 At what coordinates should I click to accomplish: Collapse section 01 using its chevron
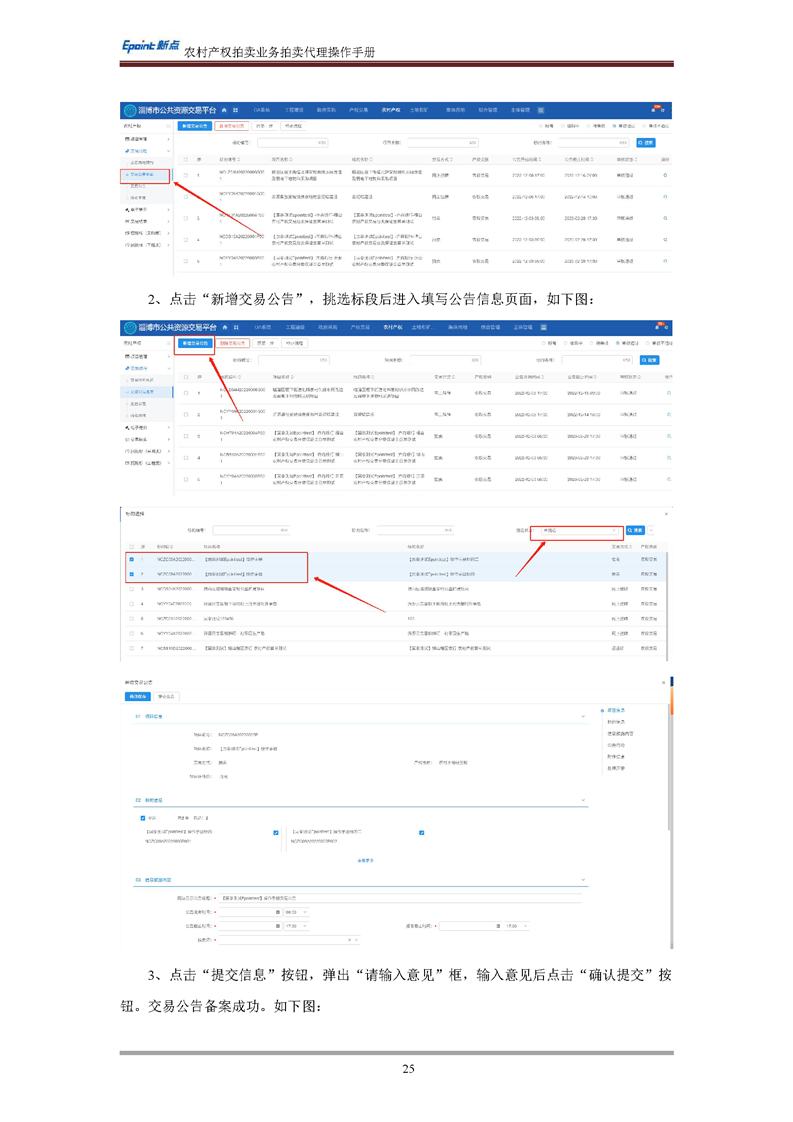[x=583, y=717]
